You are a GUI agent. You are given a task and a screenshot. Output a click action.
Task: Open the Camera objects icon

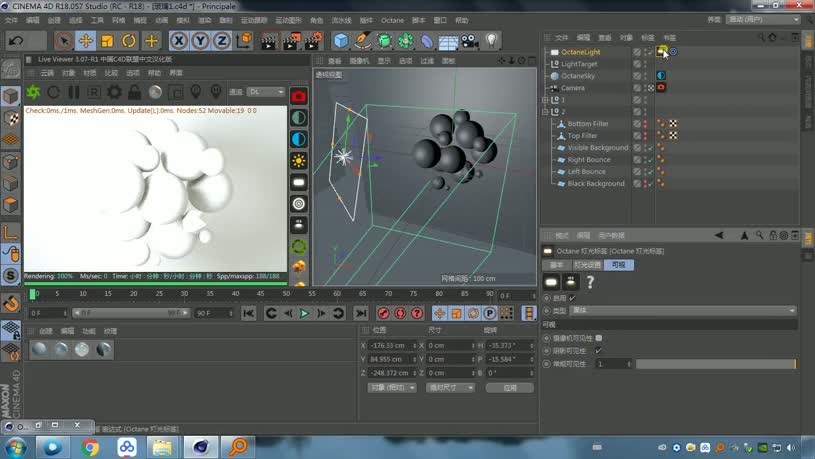click(x=470, y=41)
